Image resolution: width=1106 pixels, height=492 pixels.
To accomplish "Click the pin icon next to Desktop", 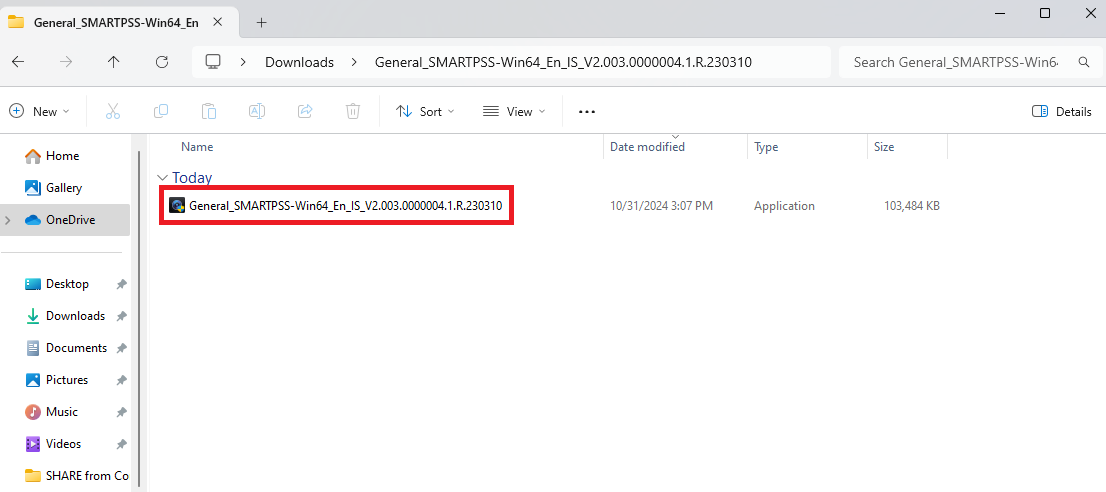I will [121, 284].
